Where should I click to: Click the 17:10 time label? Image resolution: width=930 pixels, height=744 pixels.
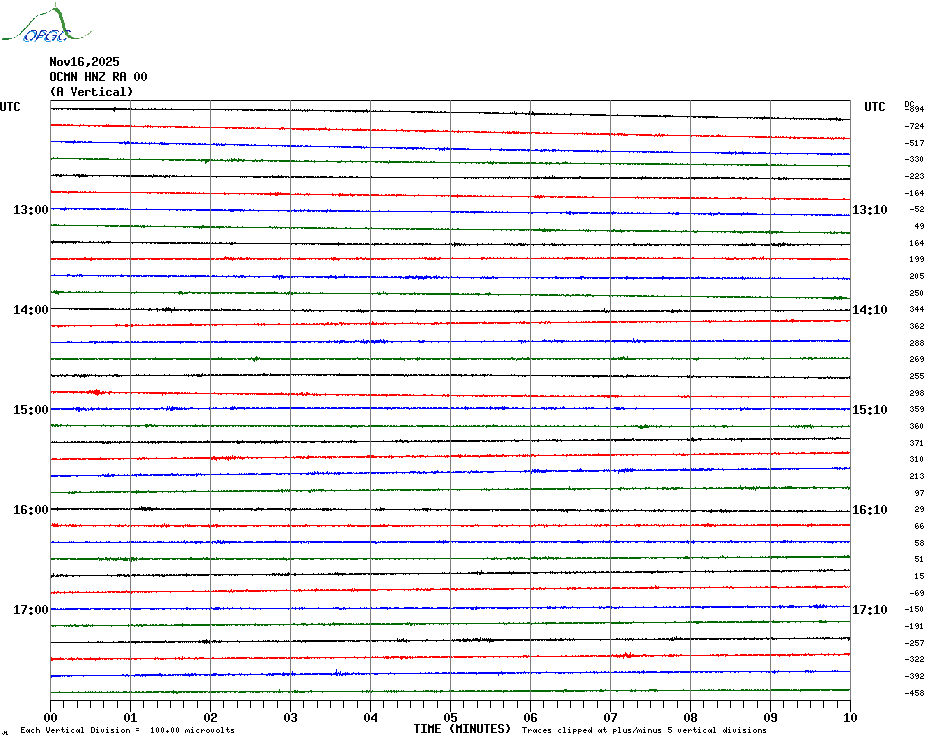coord(870,610)
